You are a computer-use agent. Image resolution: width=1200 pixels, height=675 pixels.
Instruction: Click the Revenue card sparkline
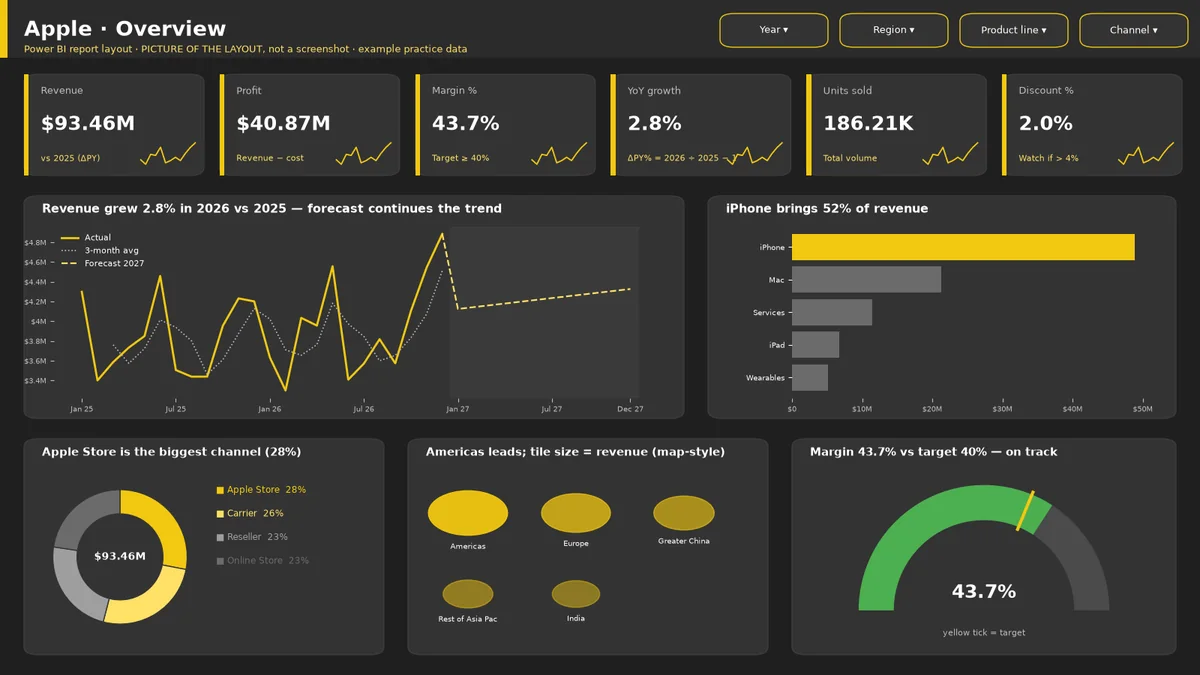168,154
